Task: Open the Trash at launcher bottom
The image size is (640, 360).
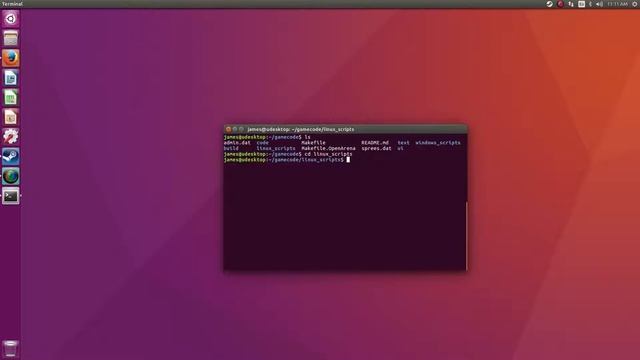Action: [x=11, y=349]
